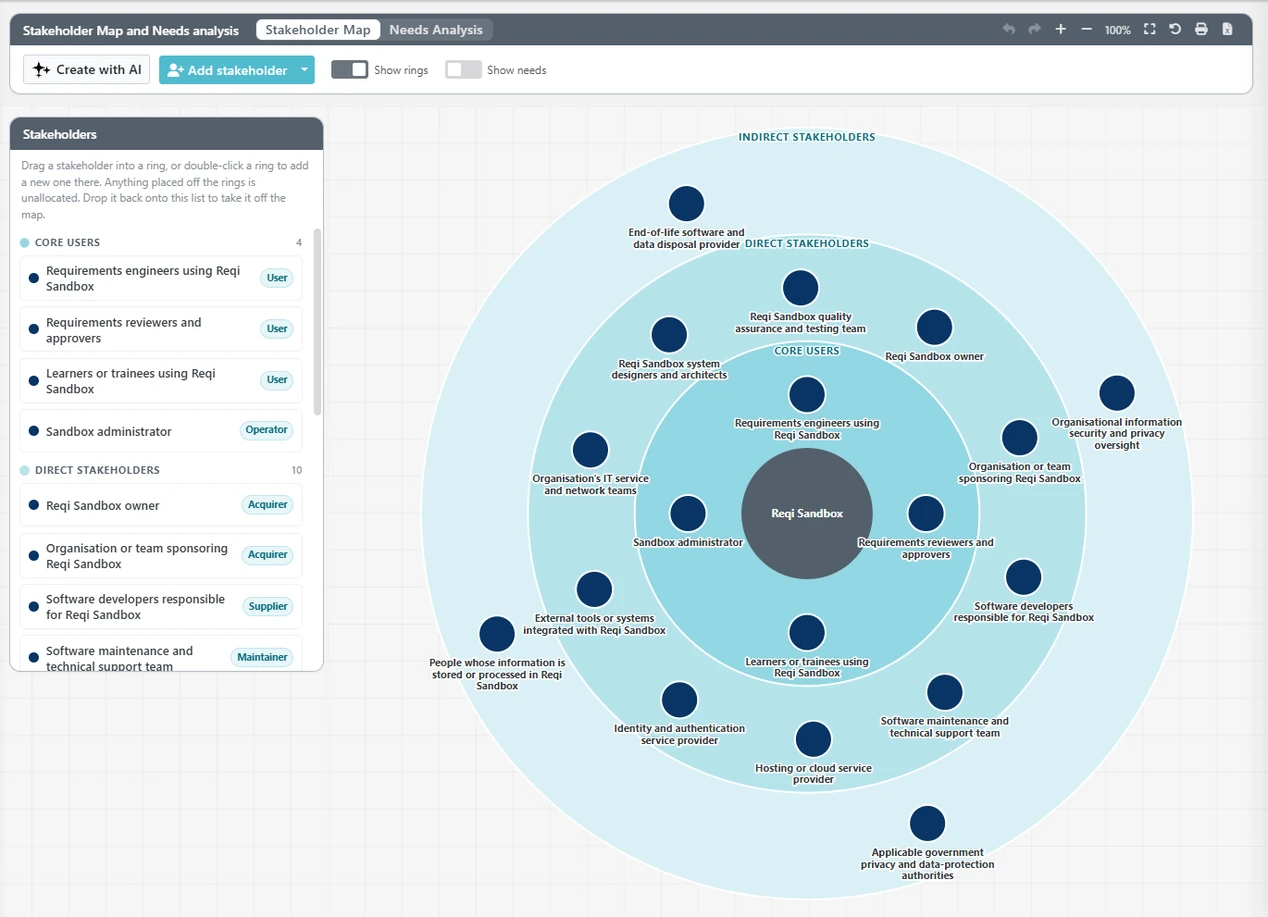Select Reqi Sandbox owner list item
Screen dimensions: 1268x917
161,505
